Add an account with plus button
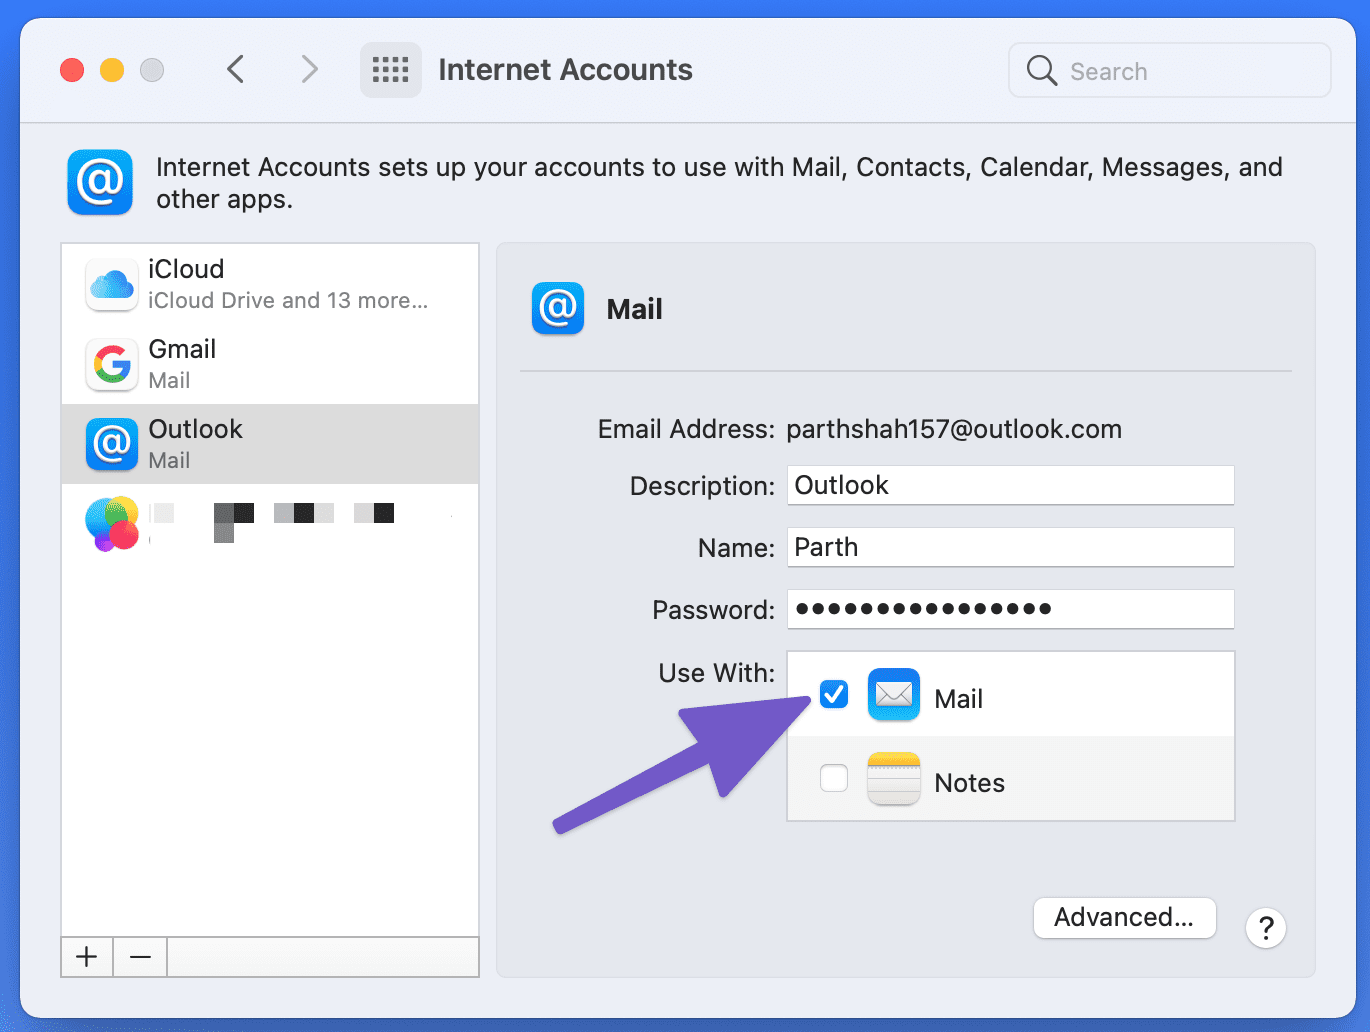 tap(87, 957)
